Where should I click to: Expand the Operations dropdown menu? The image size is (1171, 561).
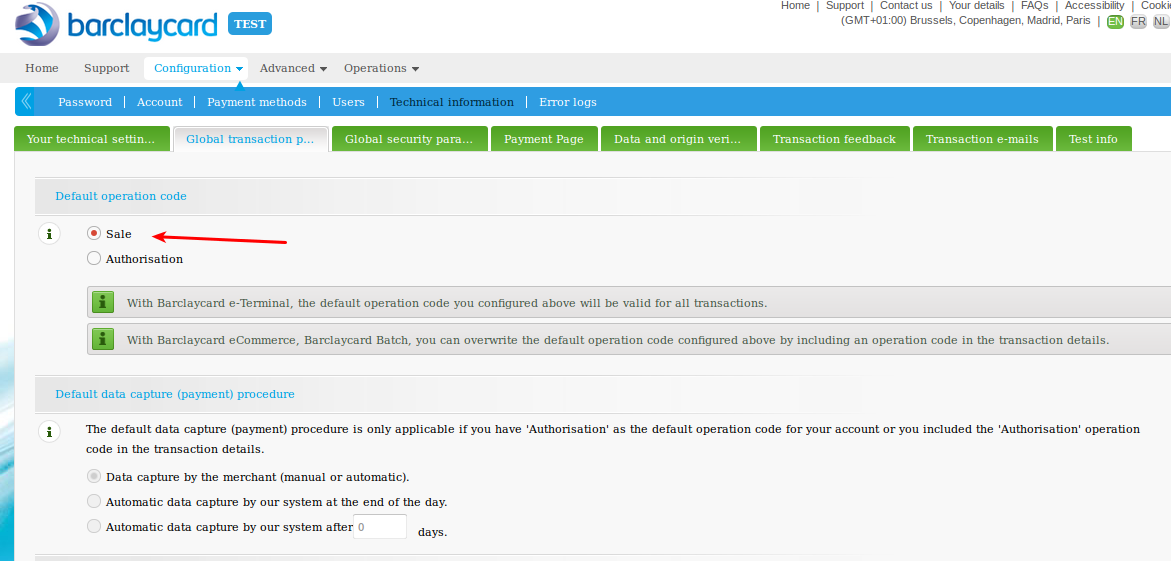(x=381, y=68)
